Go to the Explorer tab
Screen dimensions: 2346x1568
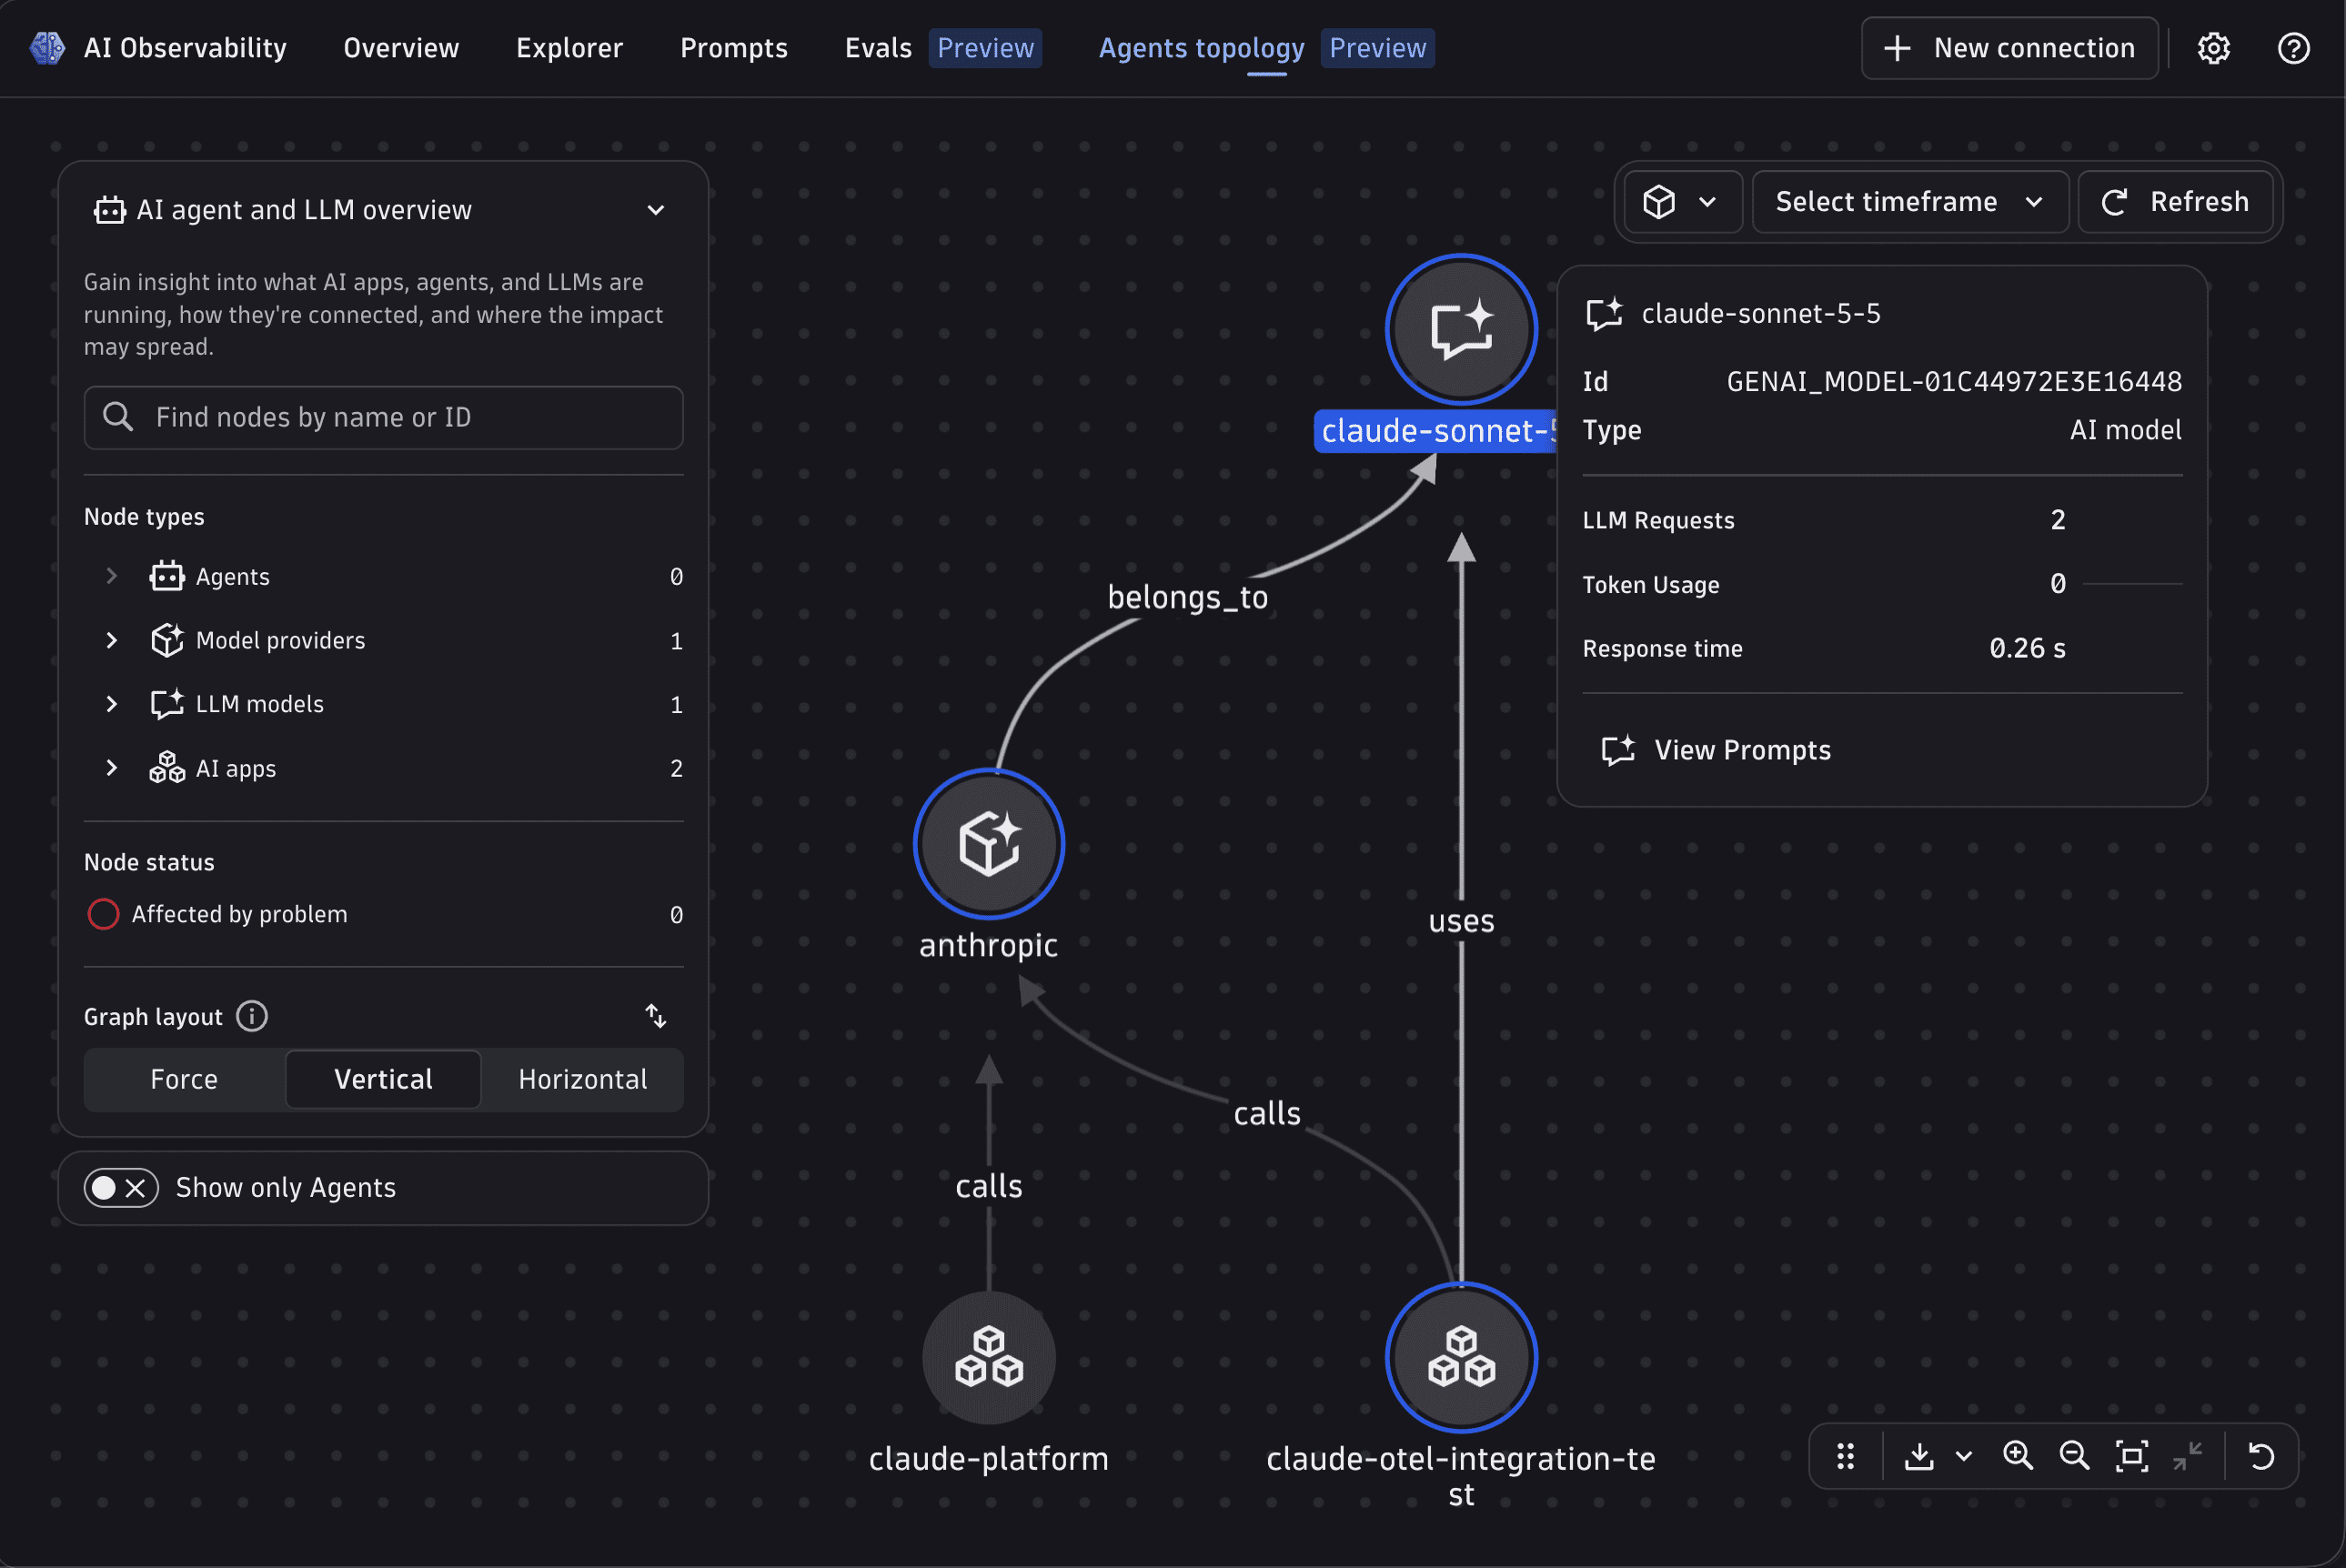[569, 48]
